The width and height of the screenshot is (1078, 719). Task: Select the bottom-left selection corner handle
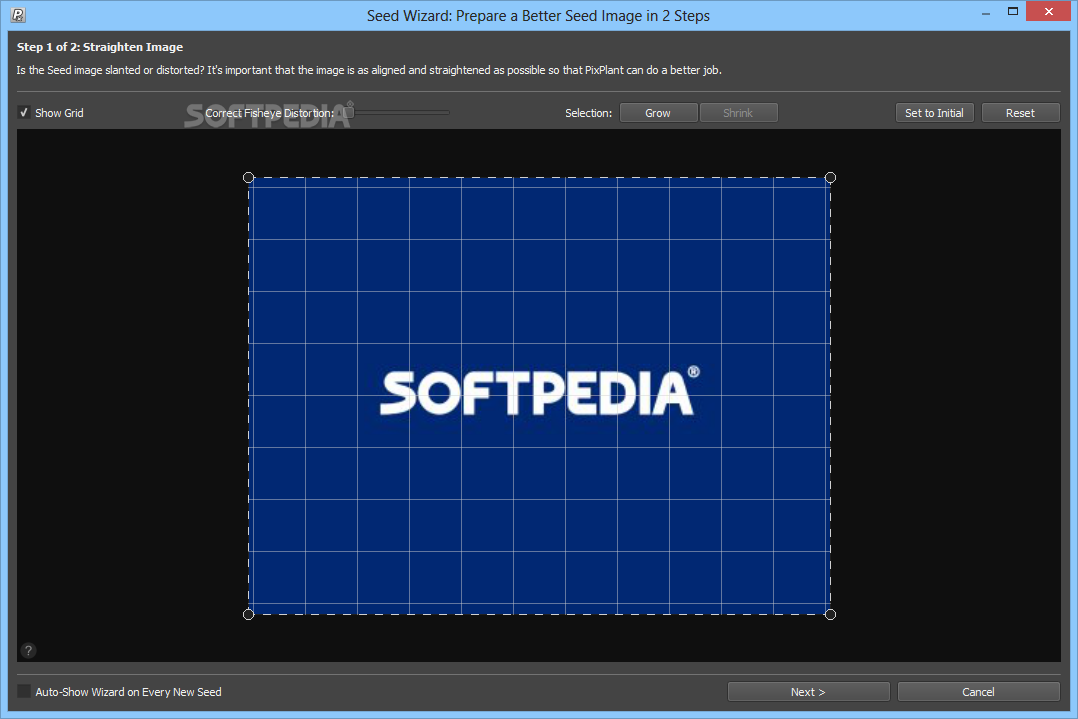(x=249, y=614)
